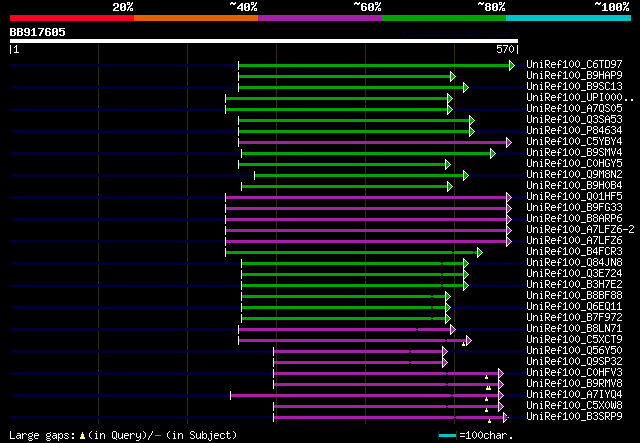Click the query end position 570

(505, 49)
